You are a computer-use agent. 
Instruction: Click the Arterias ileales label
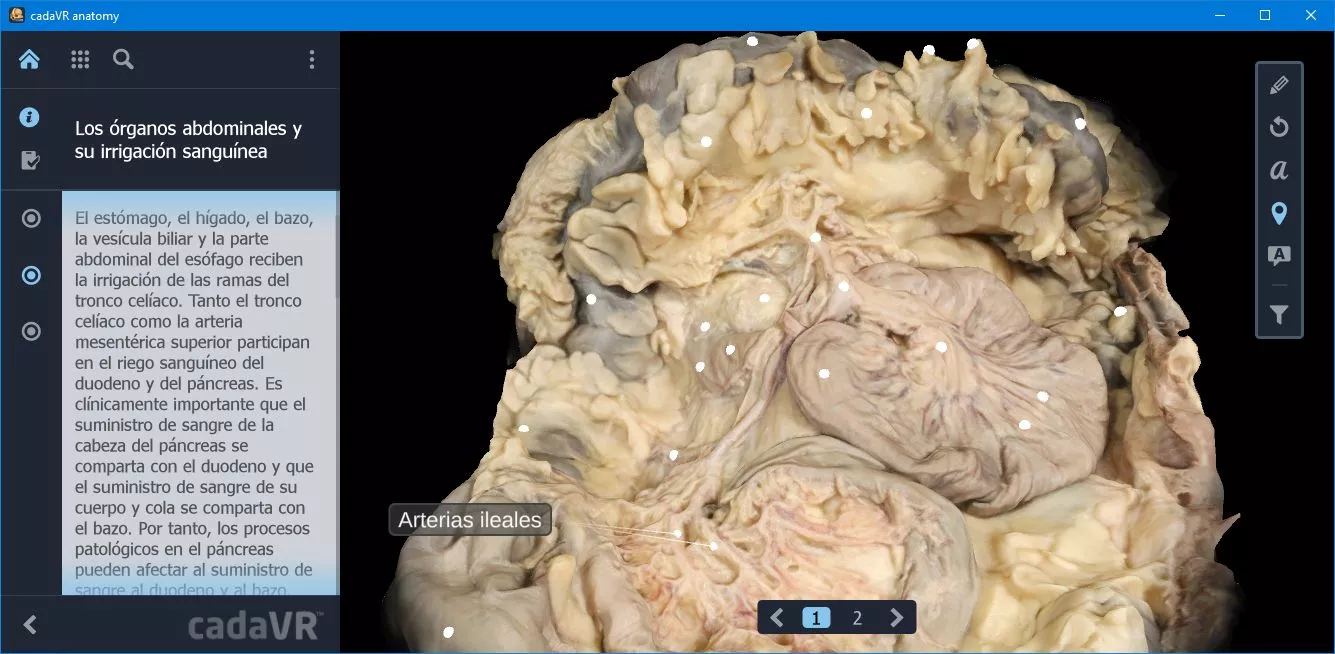click(470, 520)
